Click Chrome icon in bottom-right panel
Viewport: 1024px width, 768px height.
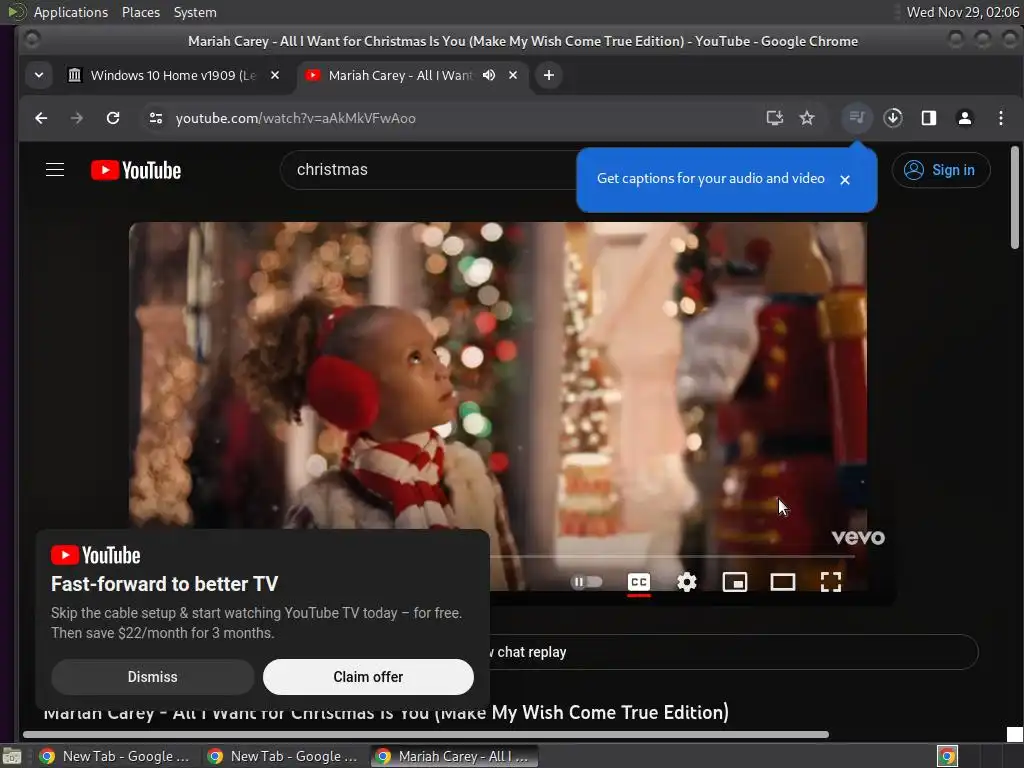pos(947,756)
